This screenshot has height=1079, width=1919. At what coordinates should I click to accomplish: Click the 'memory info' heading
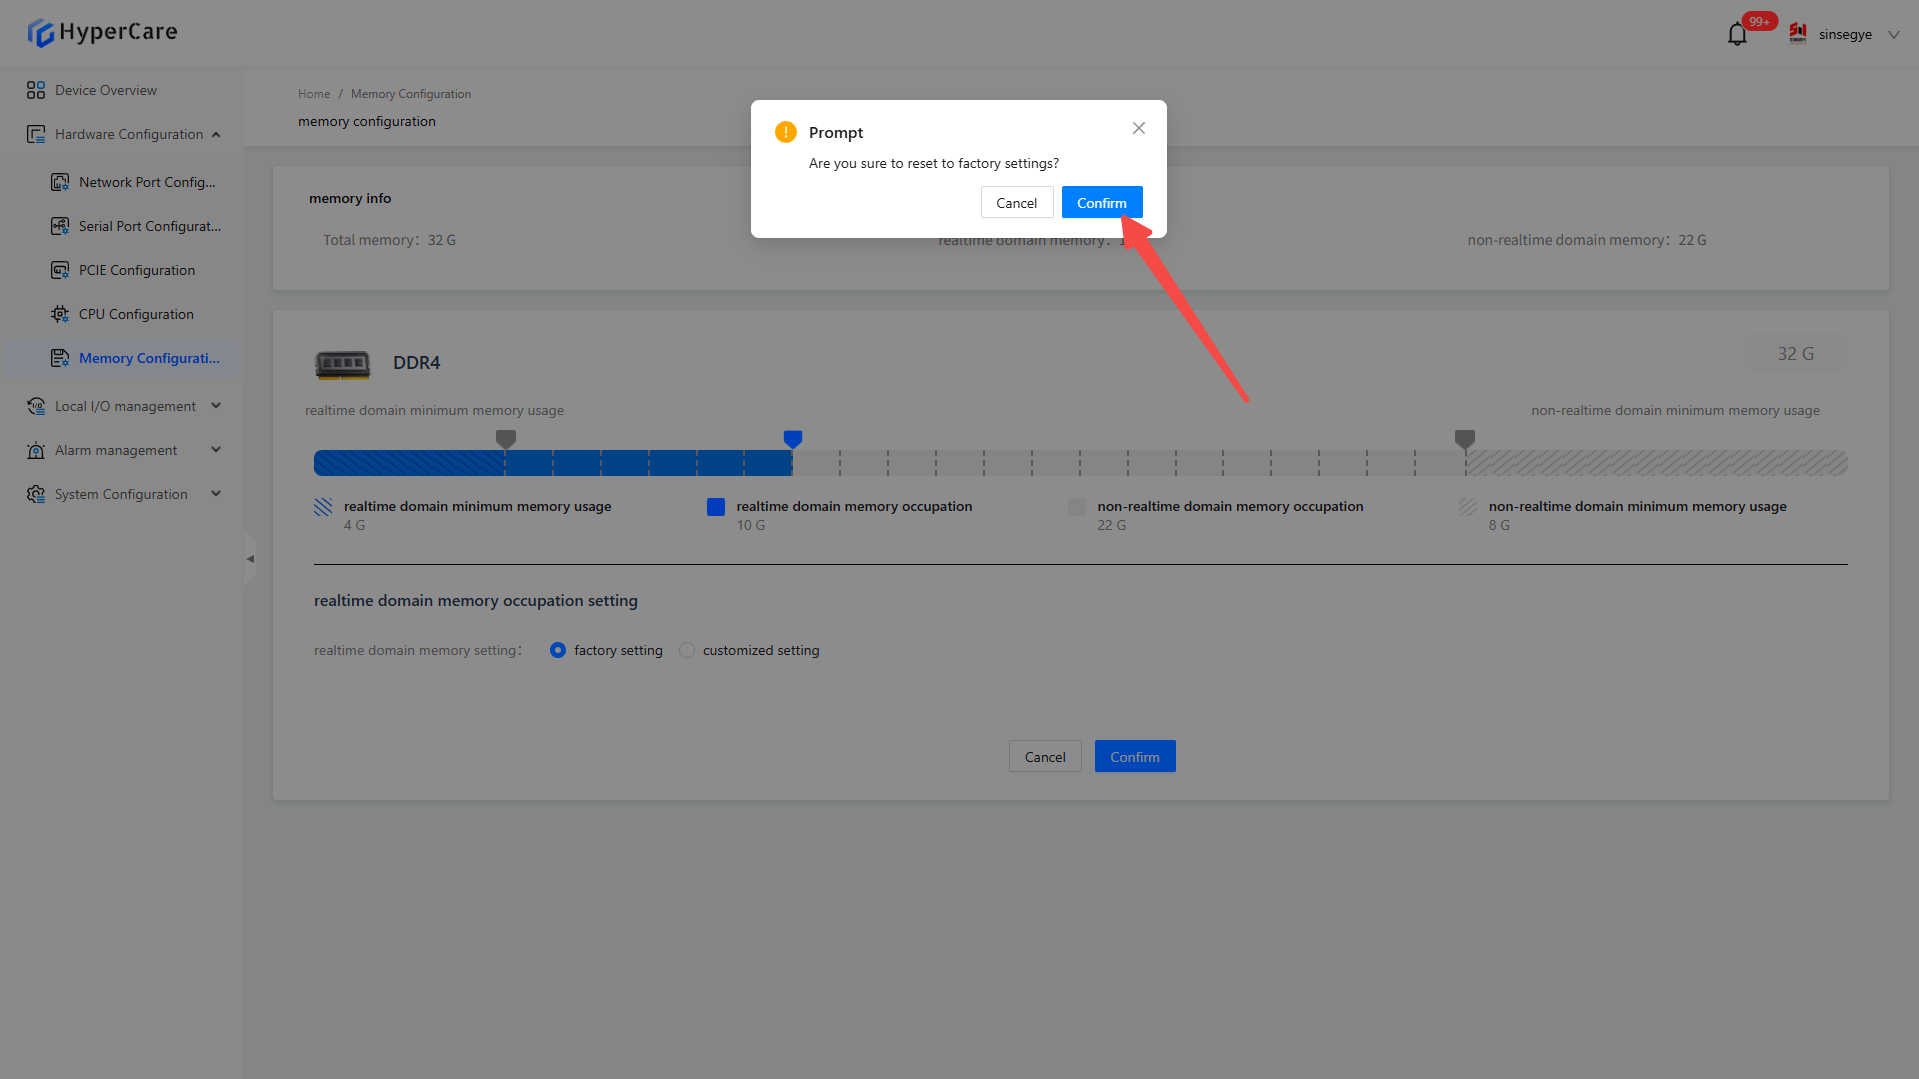(x=350, y=198)
